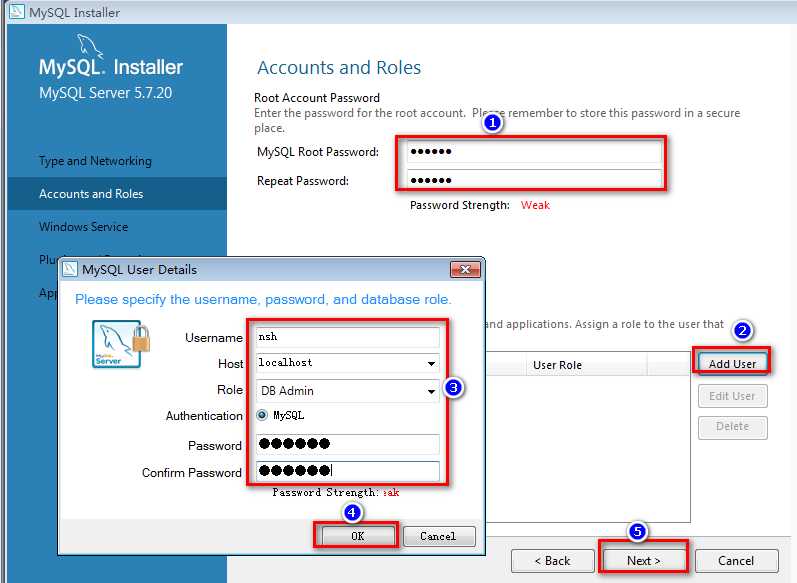The height and width of the screenshot is (583, 797).
Task: Click the MySQL User Details dialog title icon
Action: (69, 269)
